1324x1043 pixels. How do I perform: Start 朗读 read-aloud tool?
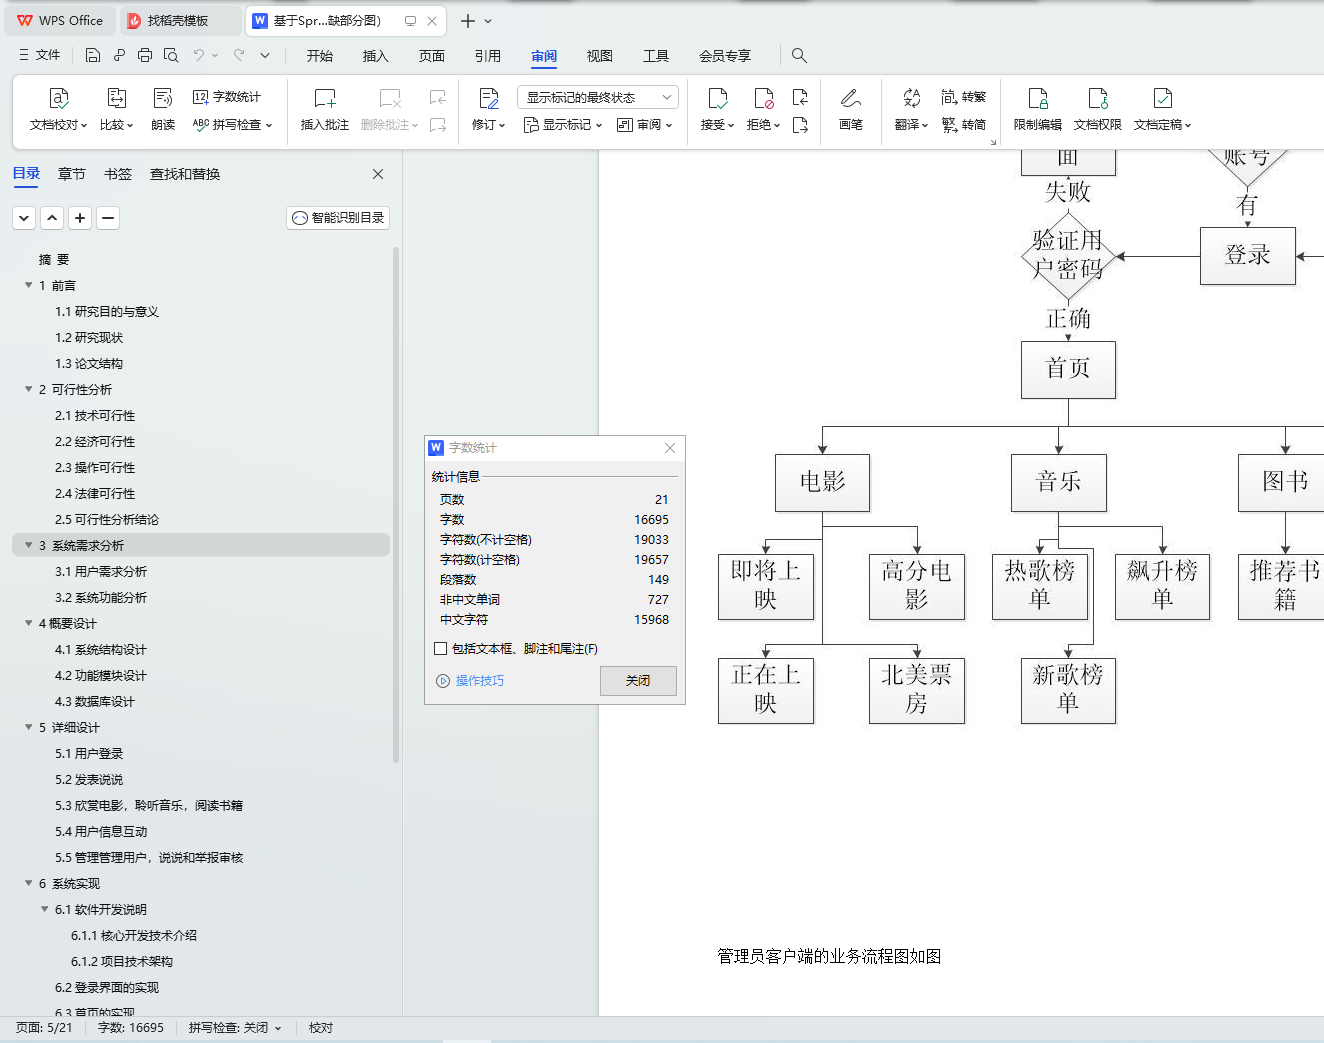click(163, 109)
